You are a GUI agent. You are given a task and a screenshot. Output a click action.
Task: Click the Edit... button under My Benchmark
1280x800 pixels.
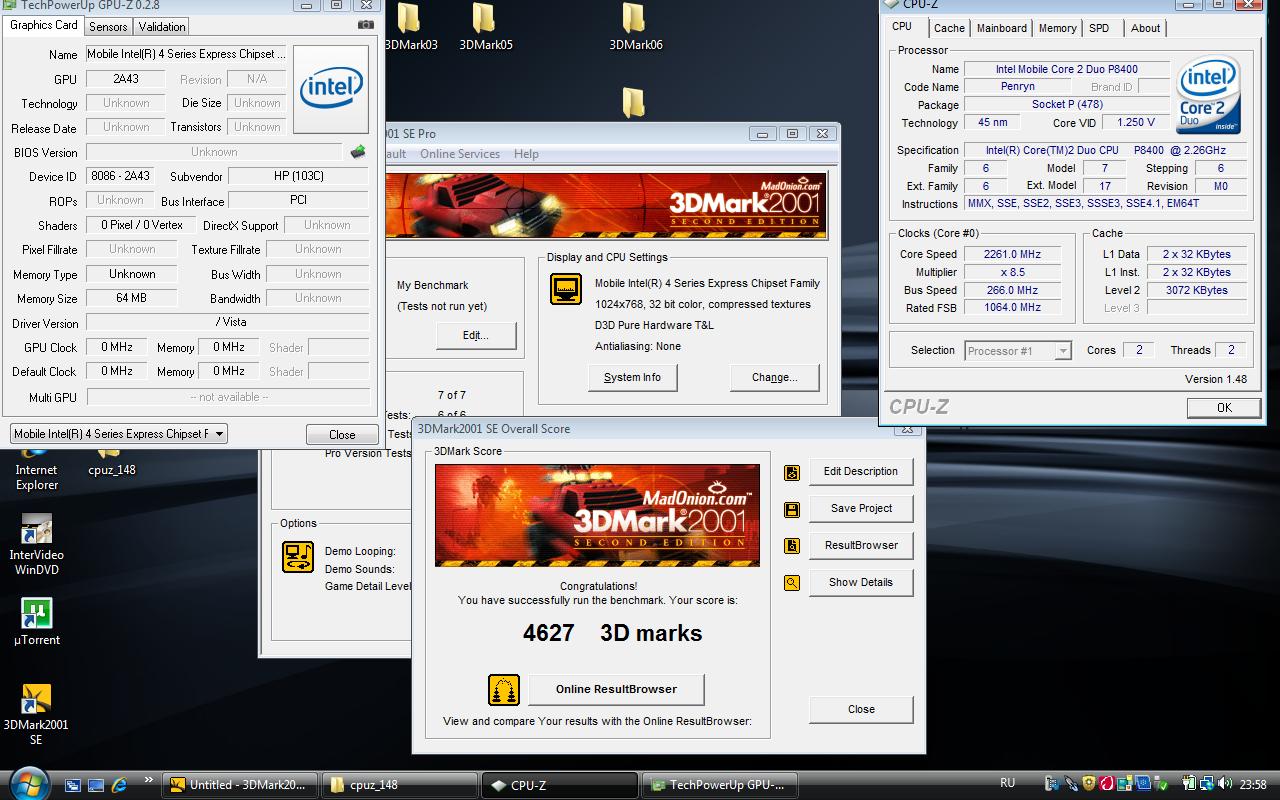coord(475,336)
